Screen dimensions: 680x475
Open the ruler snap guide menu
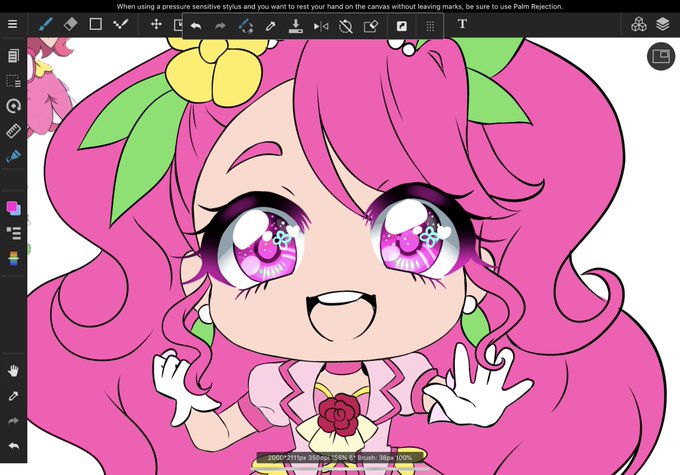13,131
